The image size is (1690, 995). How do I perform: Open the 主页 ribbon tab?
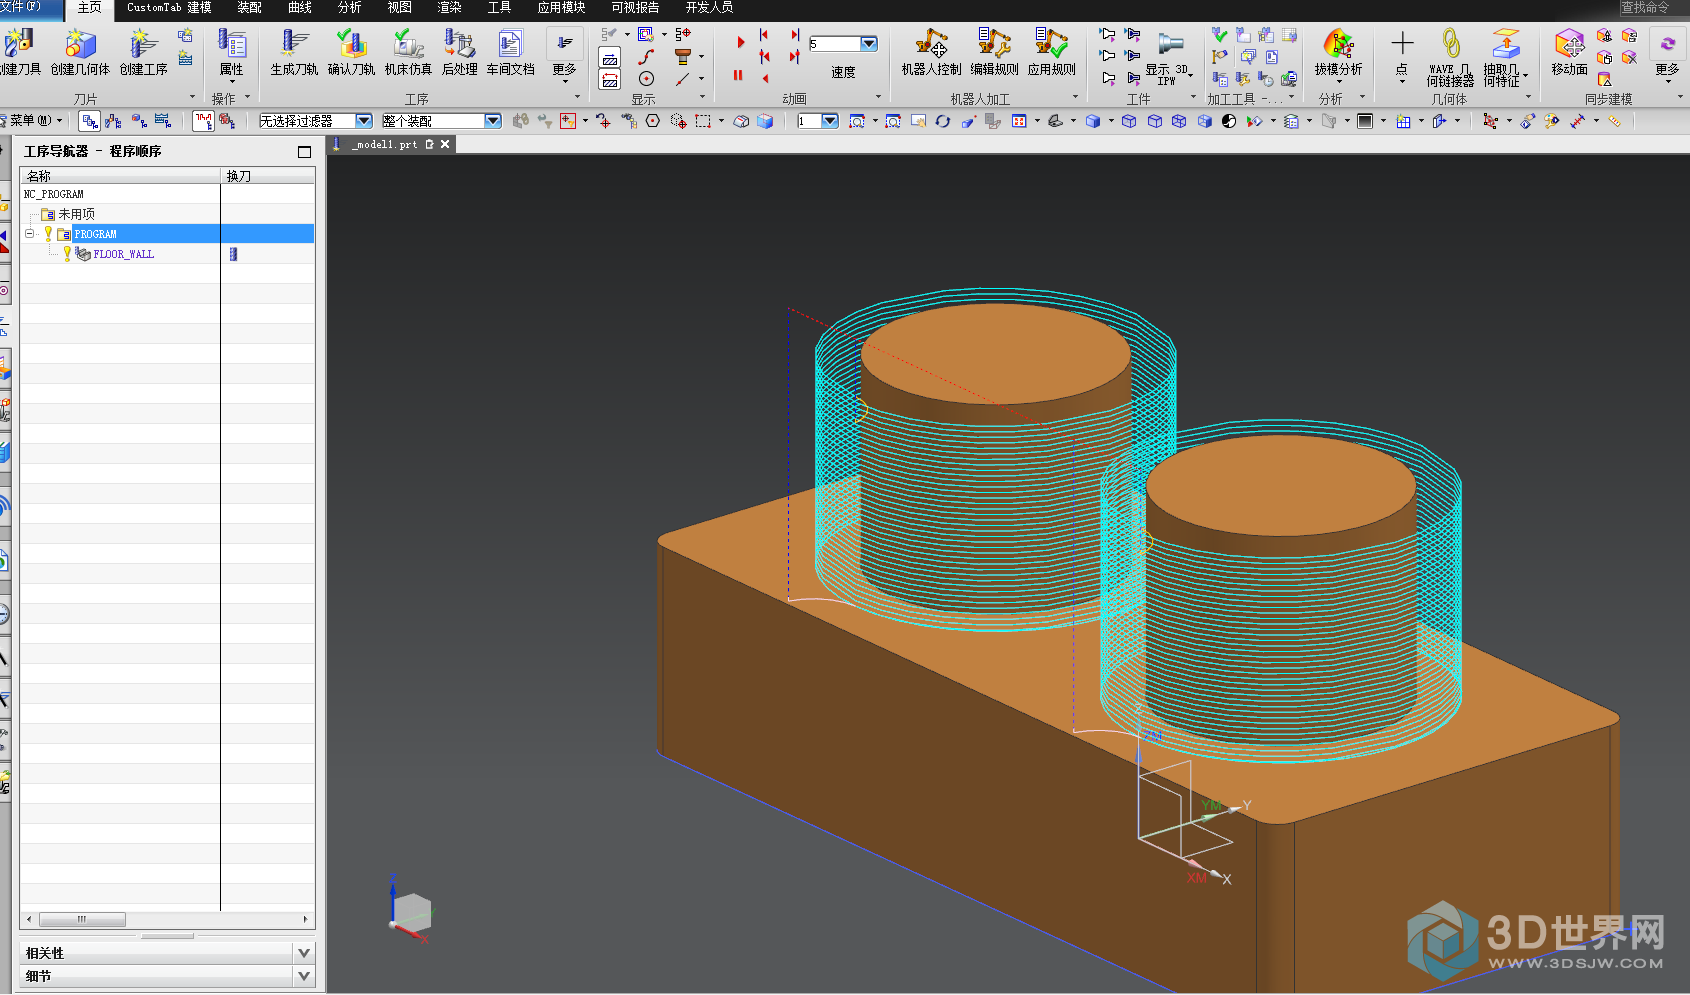coord(90,8)
